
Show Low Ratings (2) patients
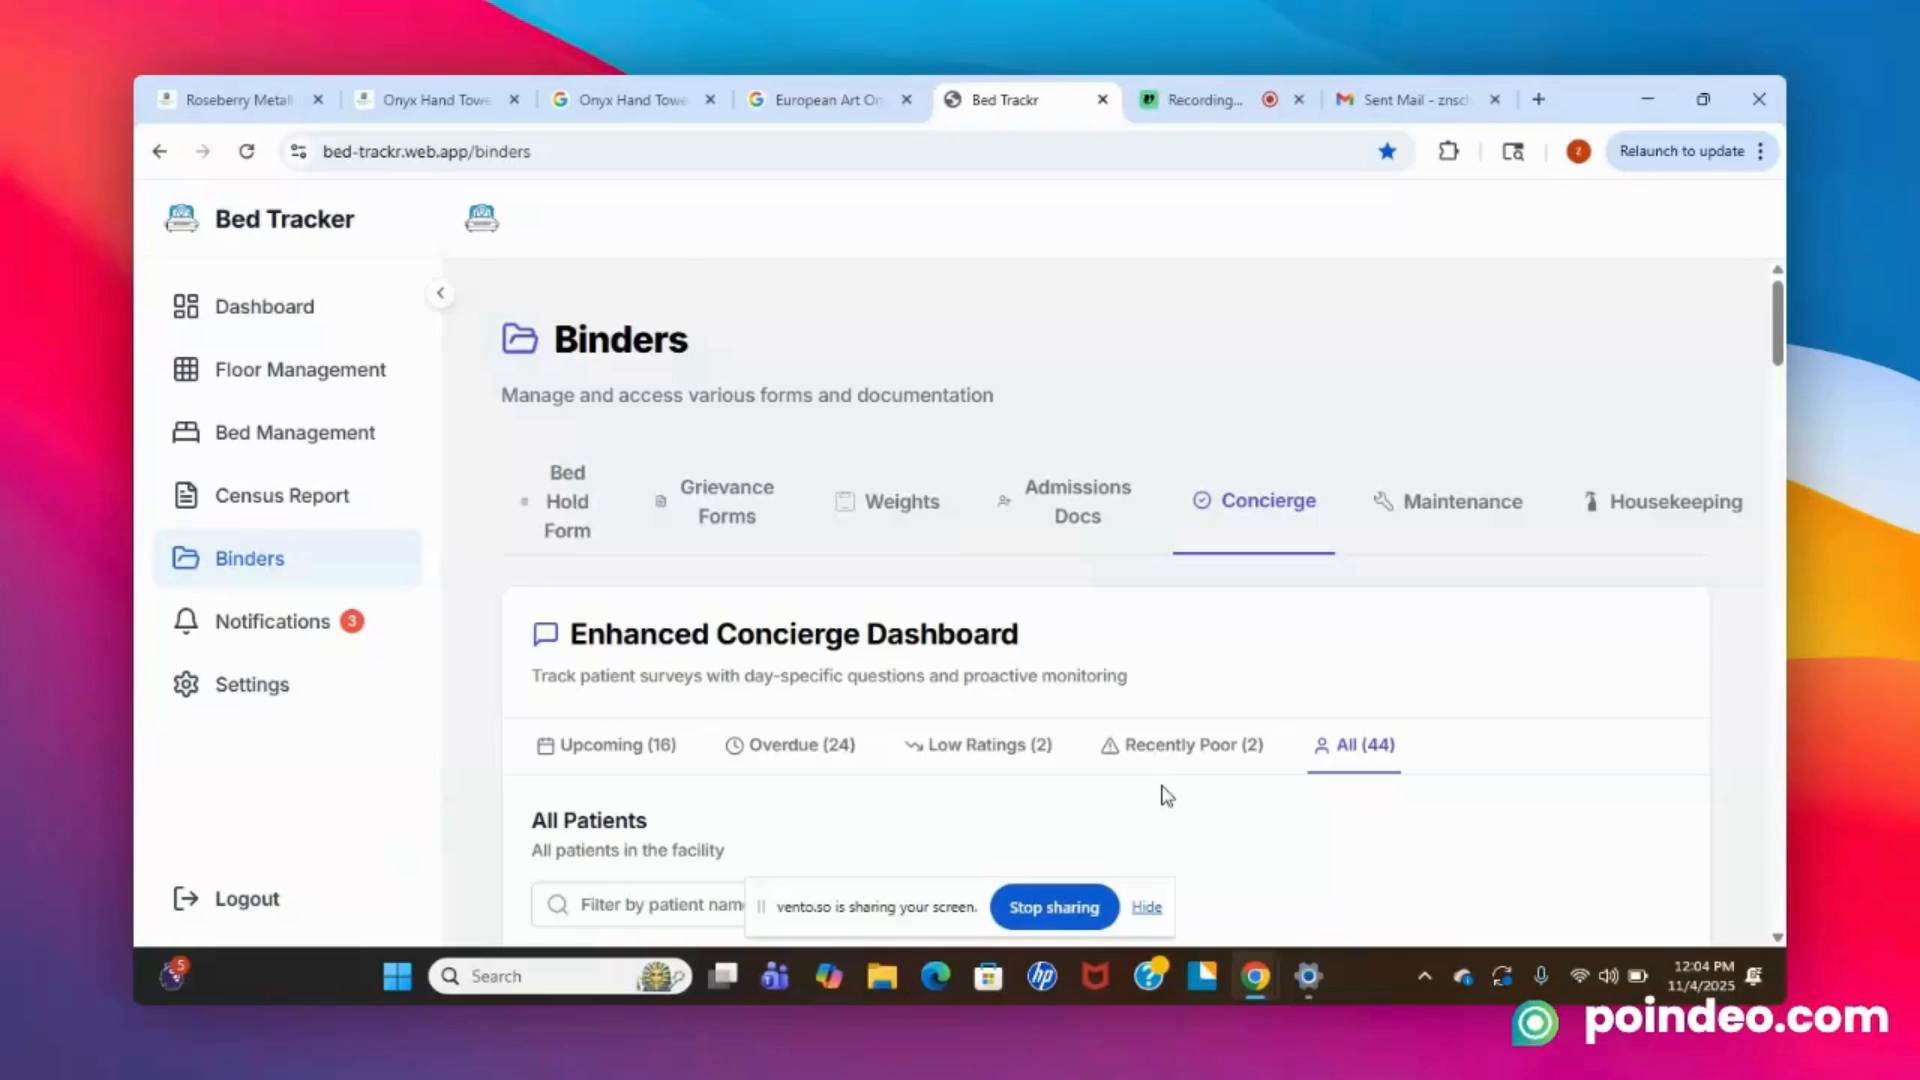coord(978,745)
